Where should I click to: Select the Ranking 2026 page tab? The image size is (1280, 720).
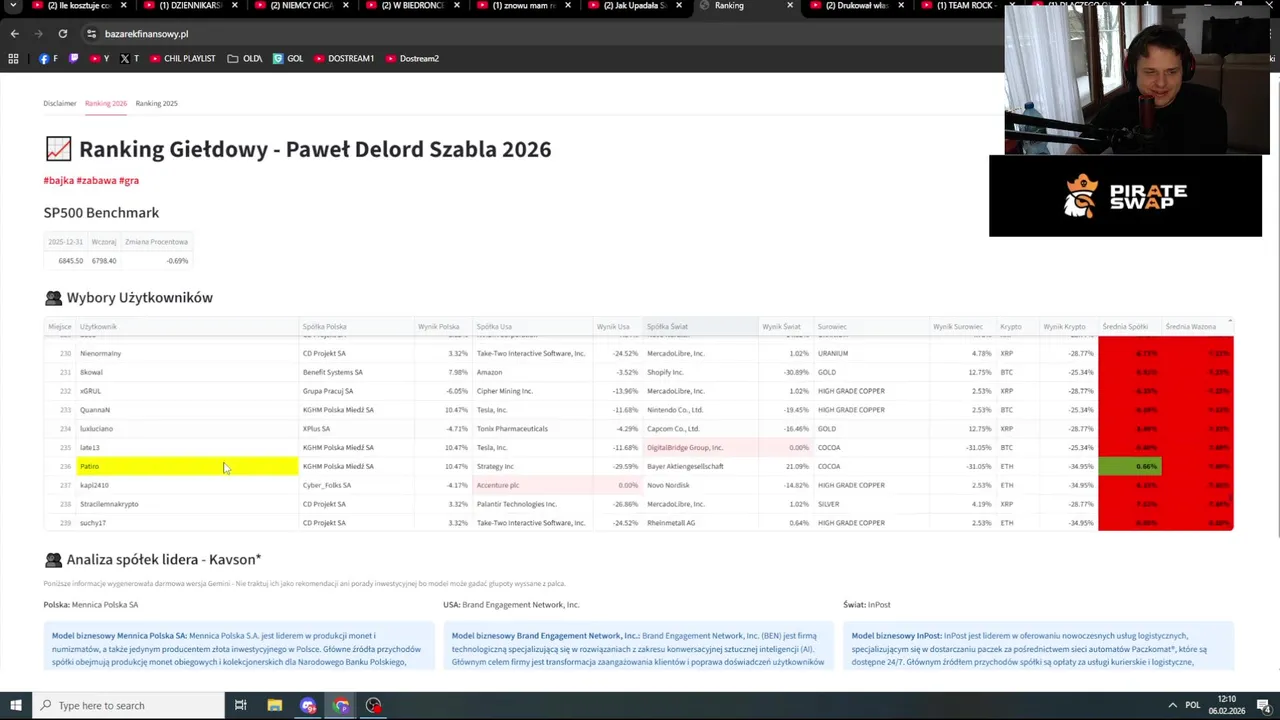click(x=106, y=103)
